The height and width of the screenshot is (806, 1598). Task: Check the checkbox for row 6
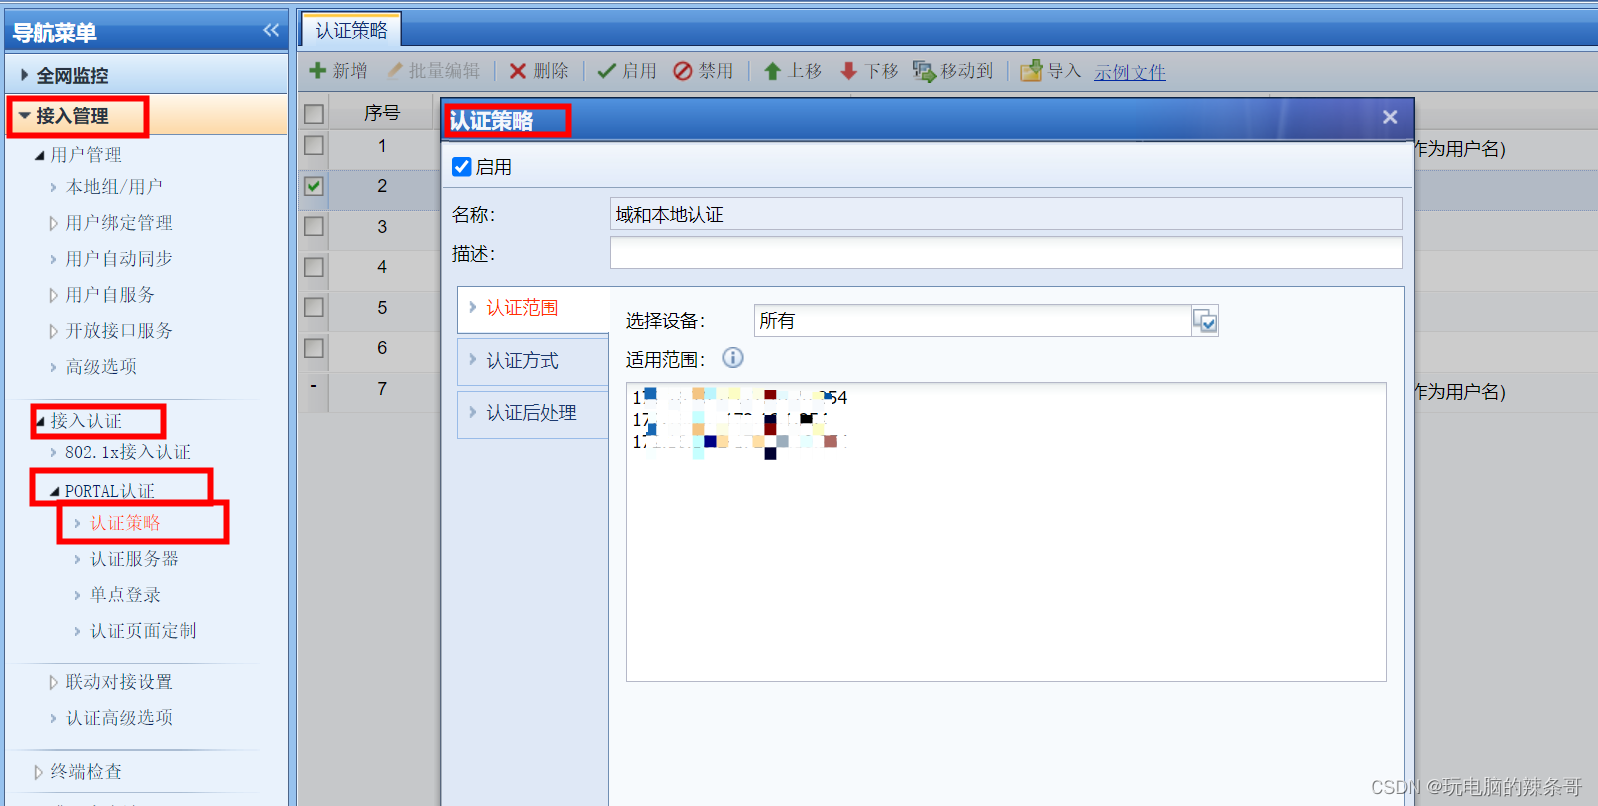coord(314,348)
